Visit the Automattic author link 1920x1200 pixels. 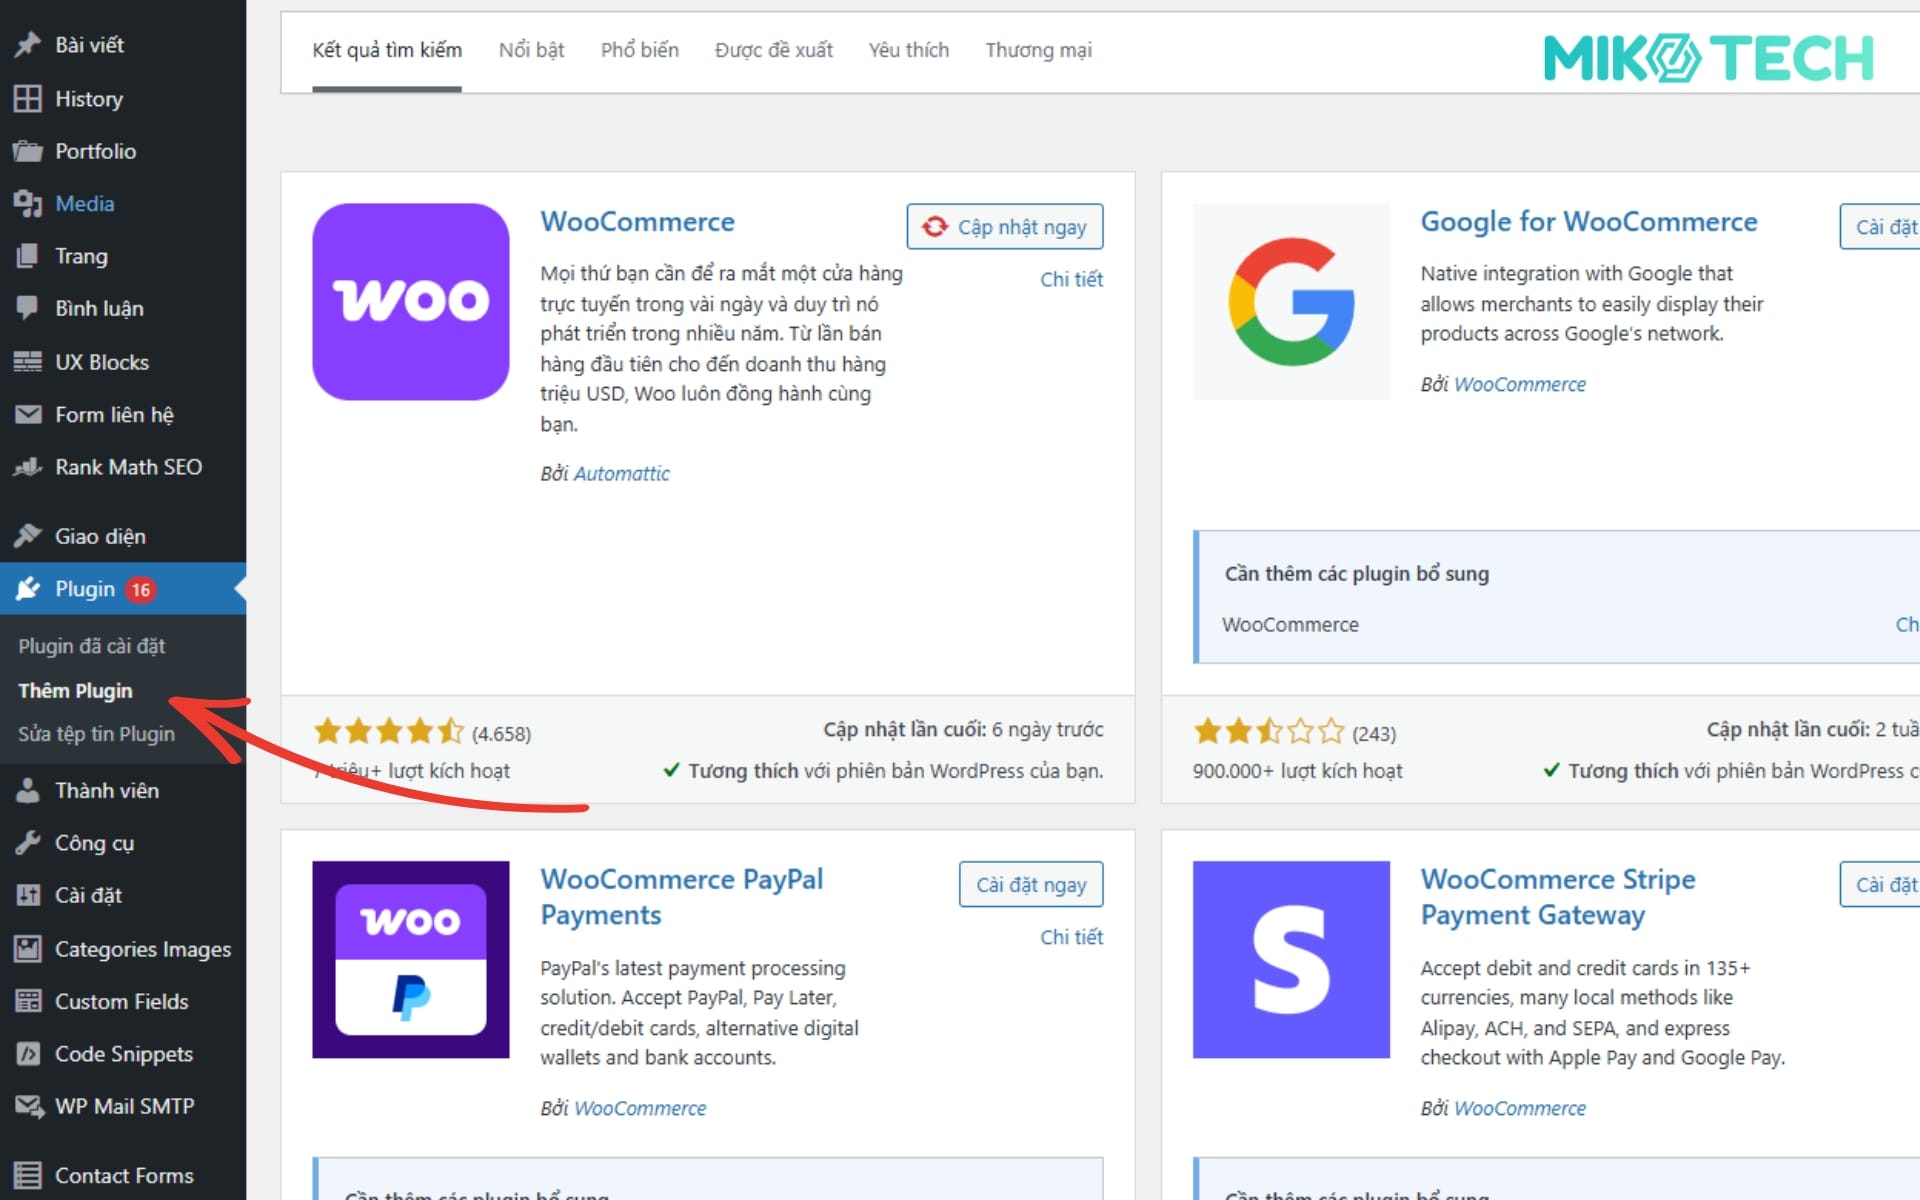pos(620,473)
